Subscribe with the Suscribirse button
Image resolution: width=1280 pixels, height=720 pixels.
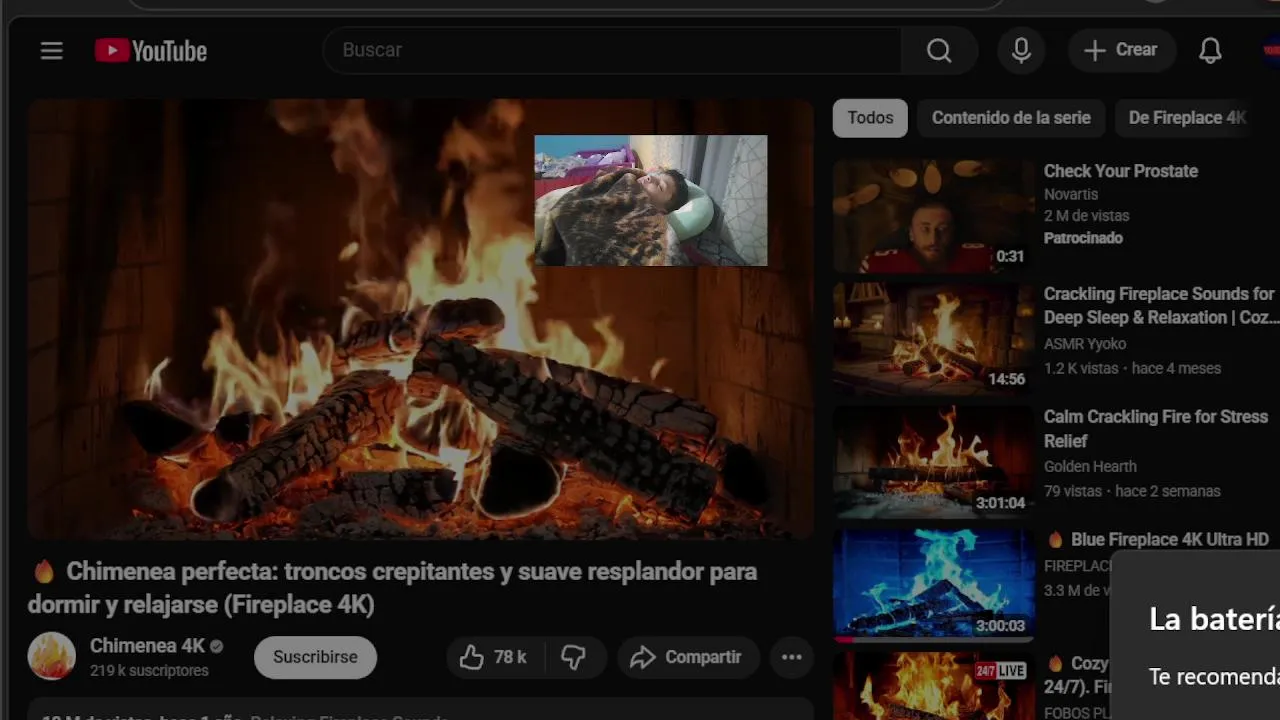[x=315, y=657]
